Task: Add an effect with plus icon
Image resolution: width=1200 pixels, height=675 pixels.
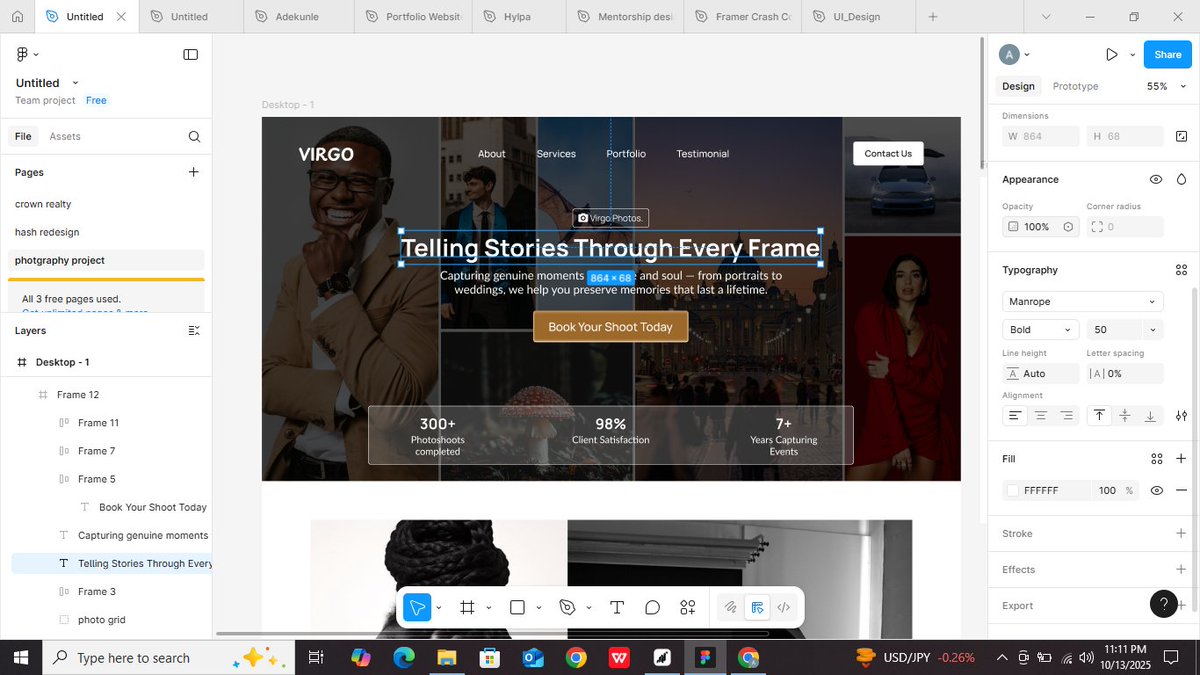Action: (1181, 569)
